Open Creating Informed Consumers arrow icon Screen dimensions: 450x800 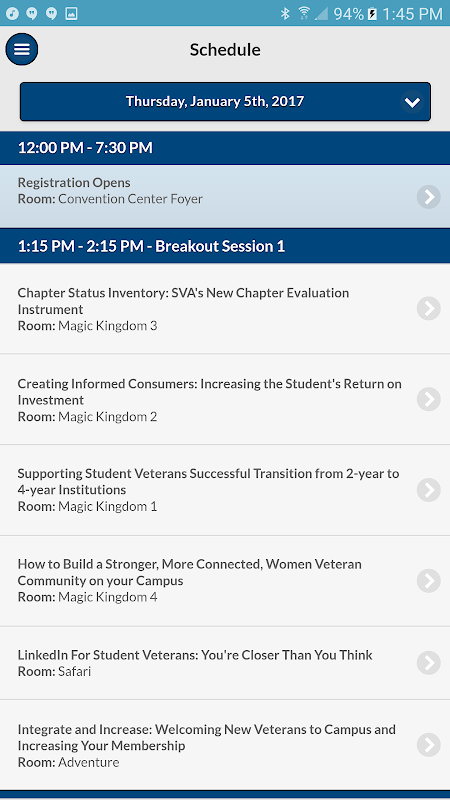429,399
